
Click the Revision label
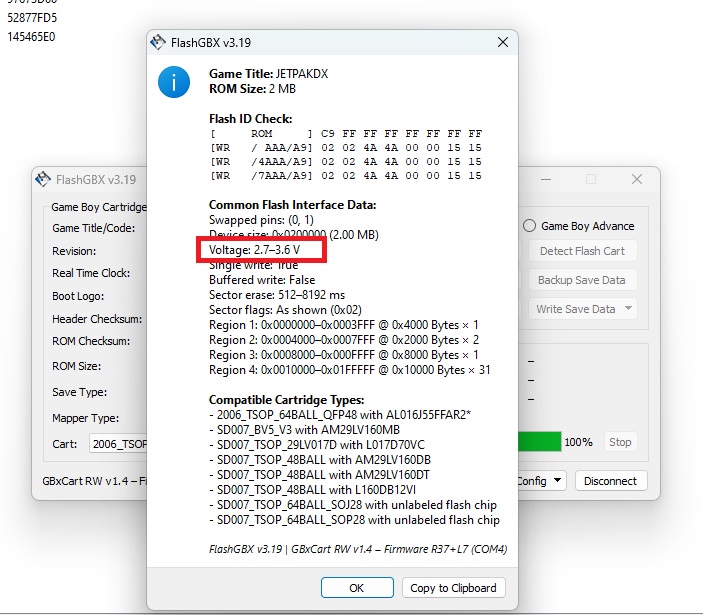[74, 251]
